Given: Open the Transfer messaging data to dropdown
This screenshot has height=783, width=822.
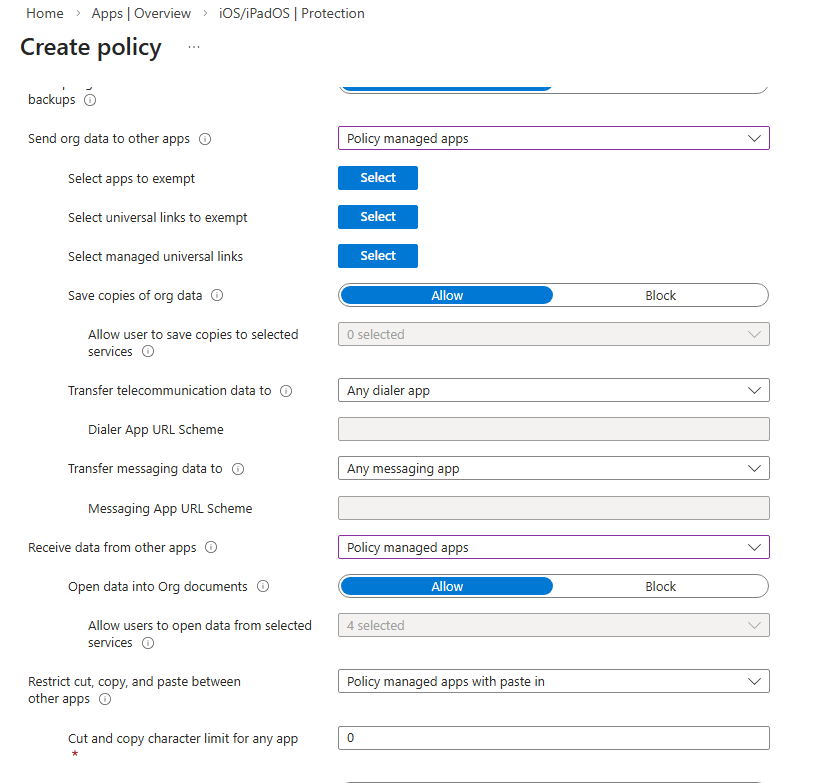Looking at the screenshot, I should [x=553, y=468].
